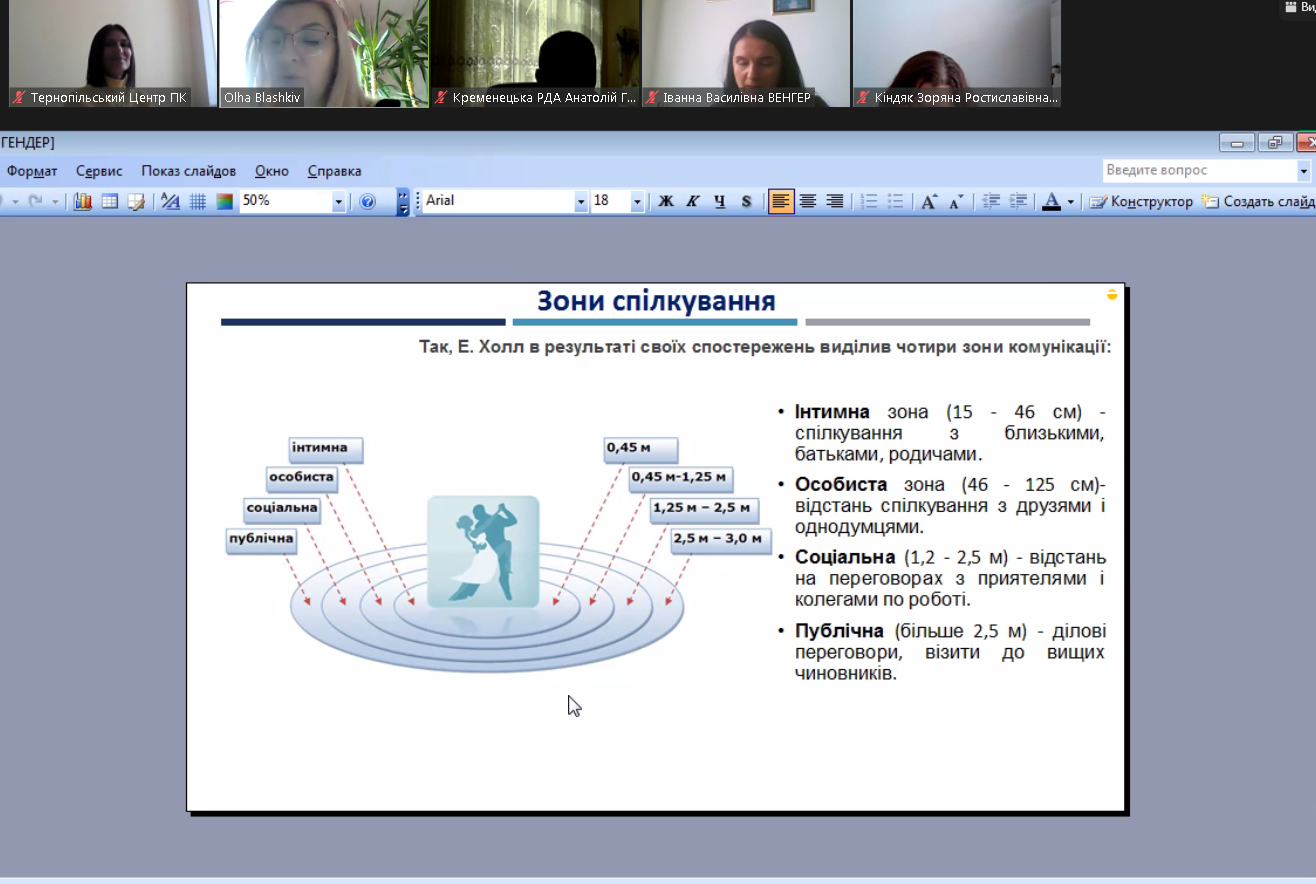Open the Redo history dropdown arrow
Viewport: 1316px width, 884px height.
53,201
